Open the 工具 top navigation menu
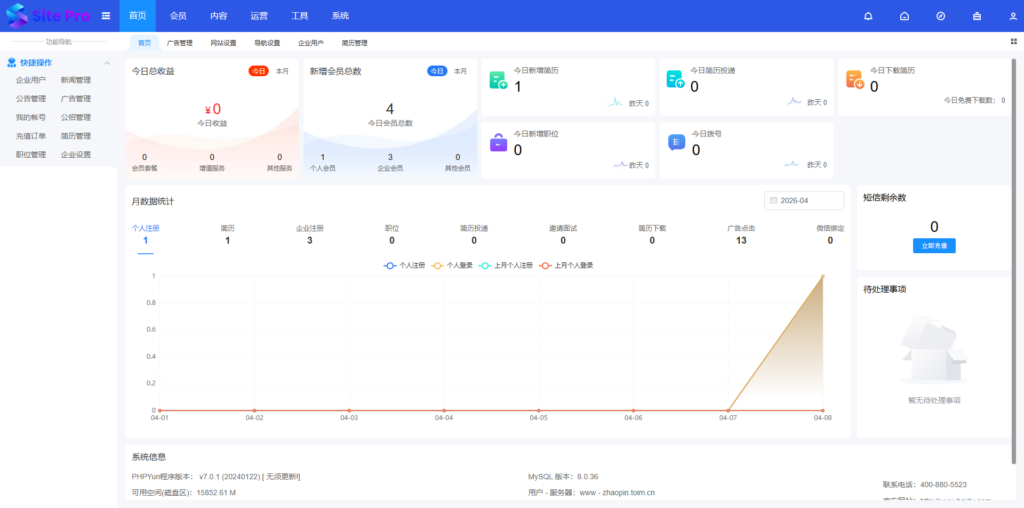The height and width of the screenshot is (508, 1024). coord(300,16)
